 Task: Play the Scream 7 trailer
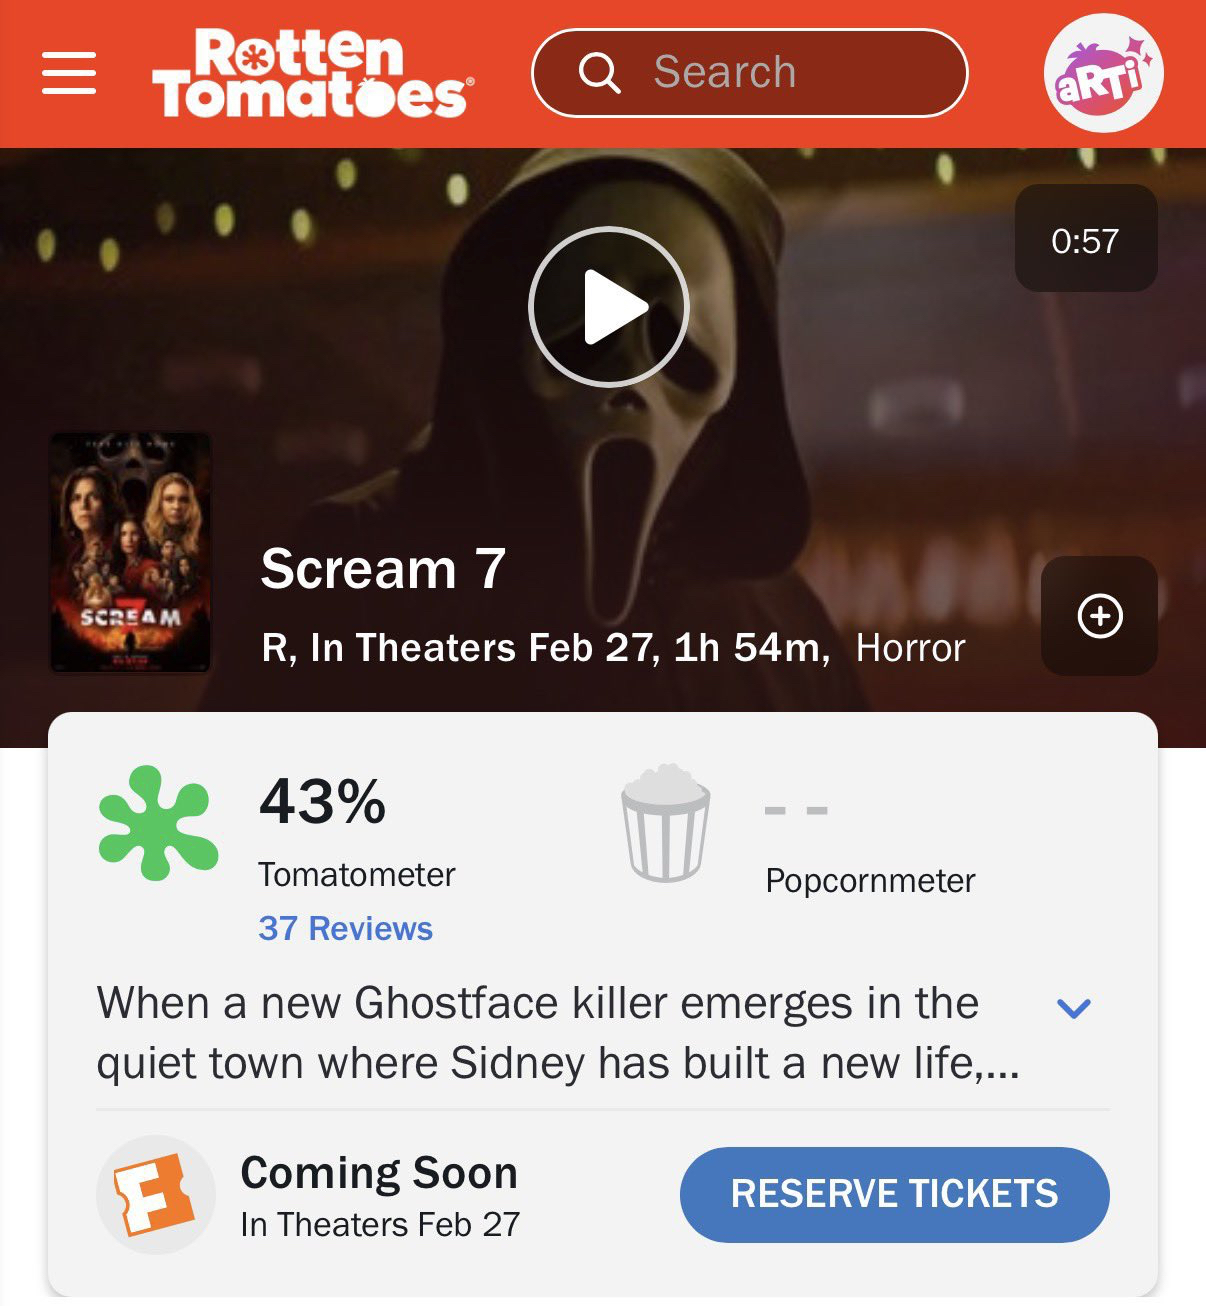point(608,306)
